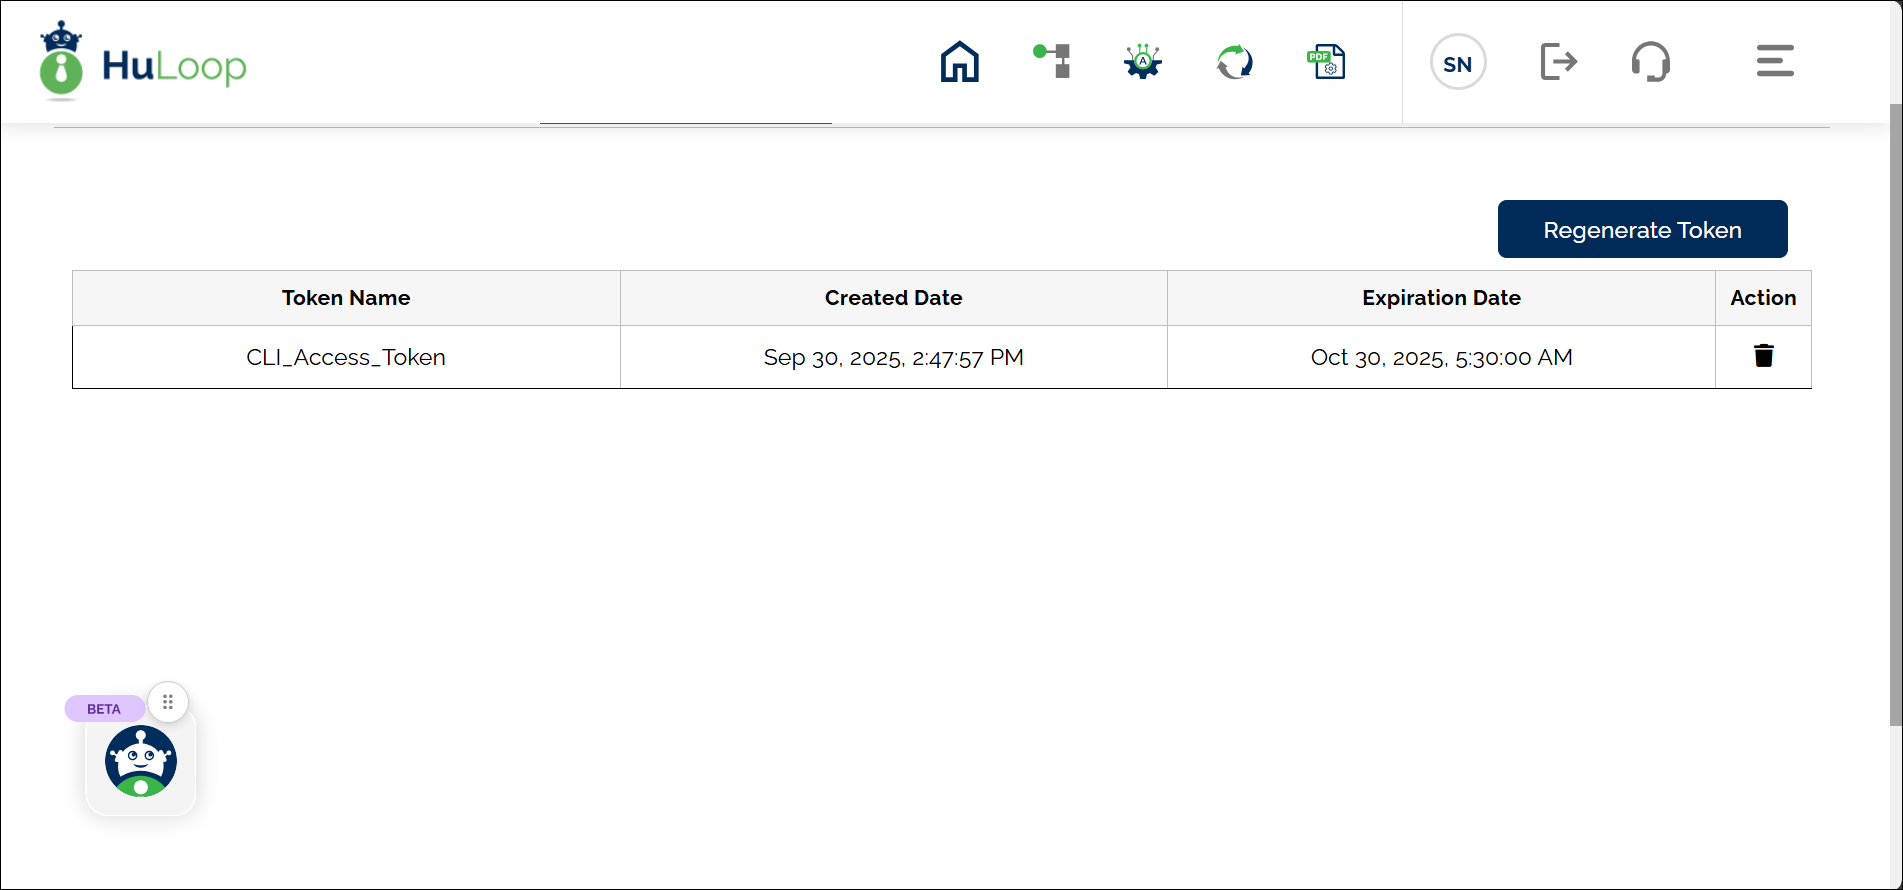Viewport: 1903px width, 890px height.
Task: Delete the CLI_Access_Token
Action: tap(1763, 356)
